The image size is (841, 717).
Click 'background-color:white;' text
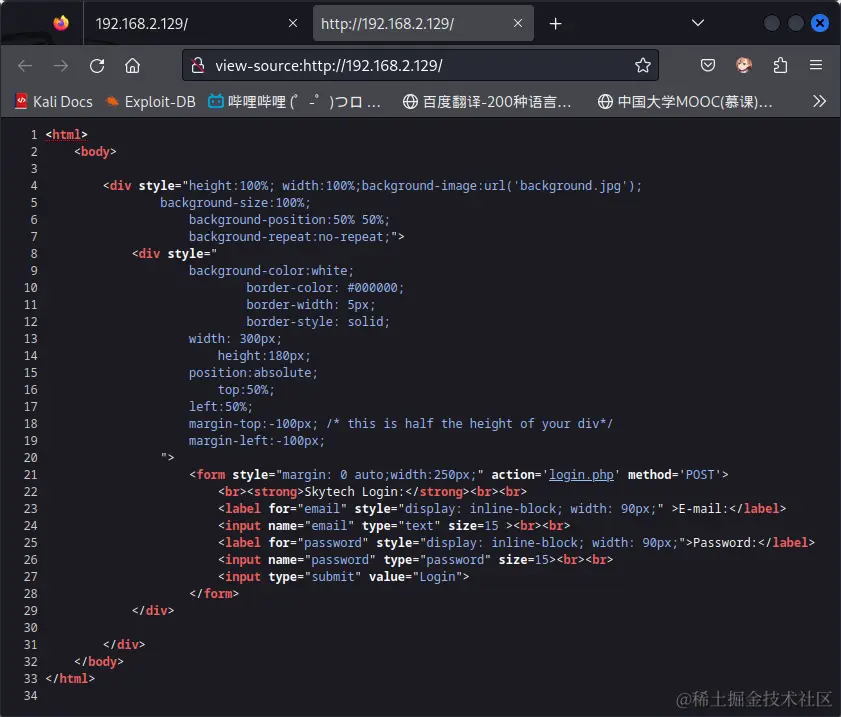pos(271,271)
